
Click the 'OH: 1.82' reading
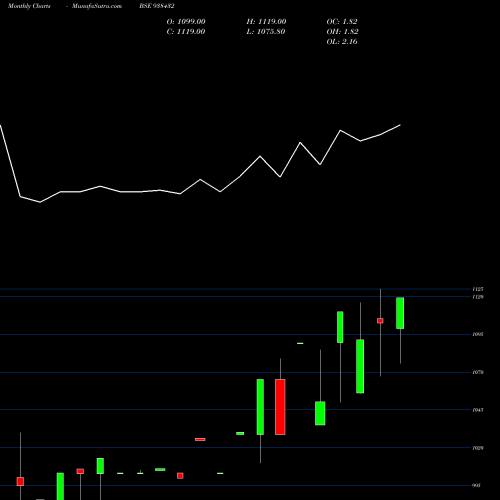(342, 32)
